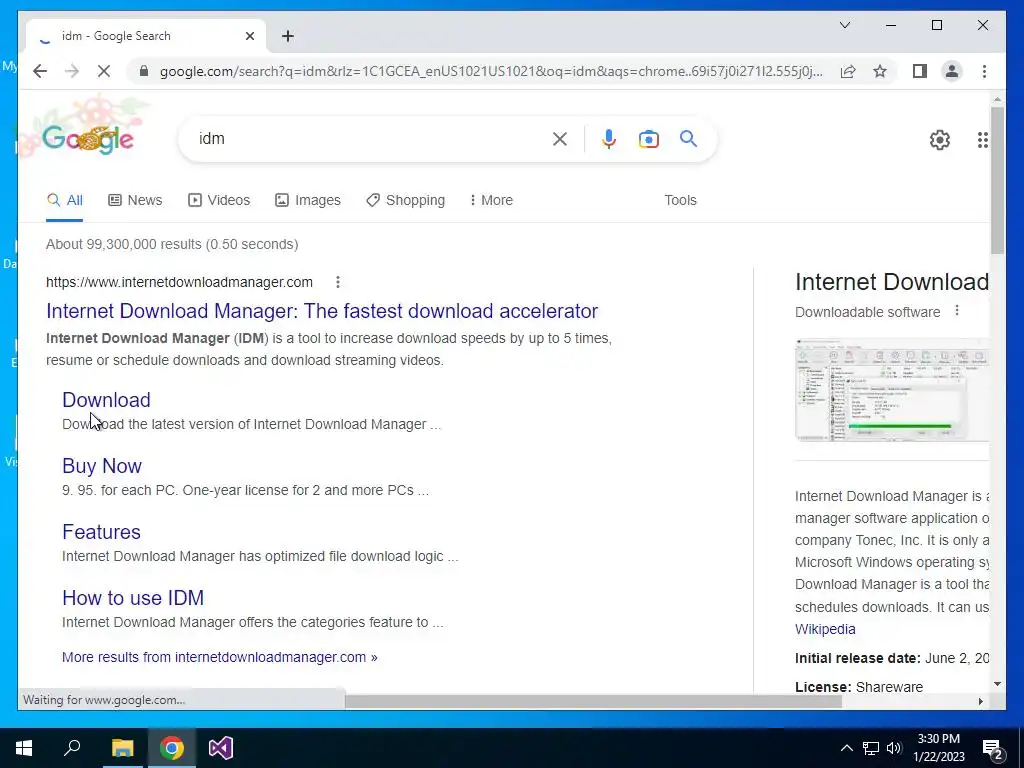Screen dimensions: 1024x768
Task: Switch to the Videos tab
Action: point(219,200)
